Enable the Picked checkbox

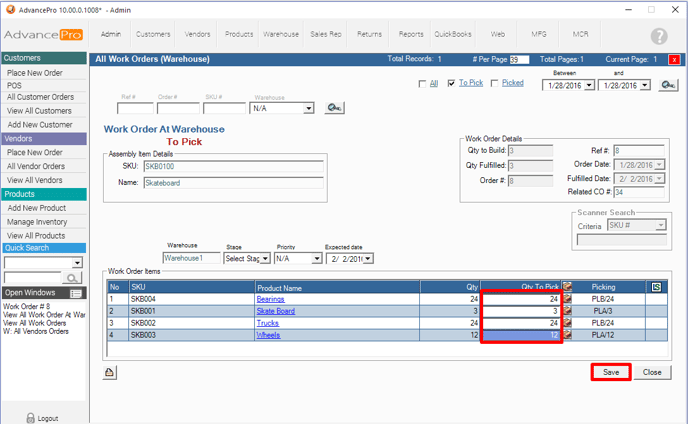coord(495,84)
